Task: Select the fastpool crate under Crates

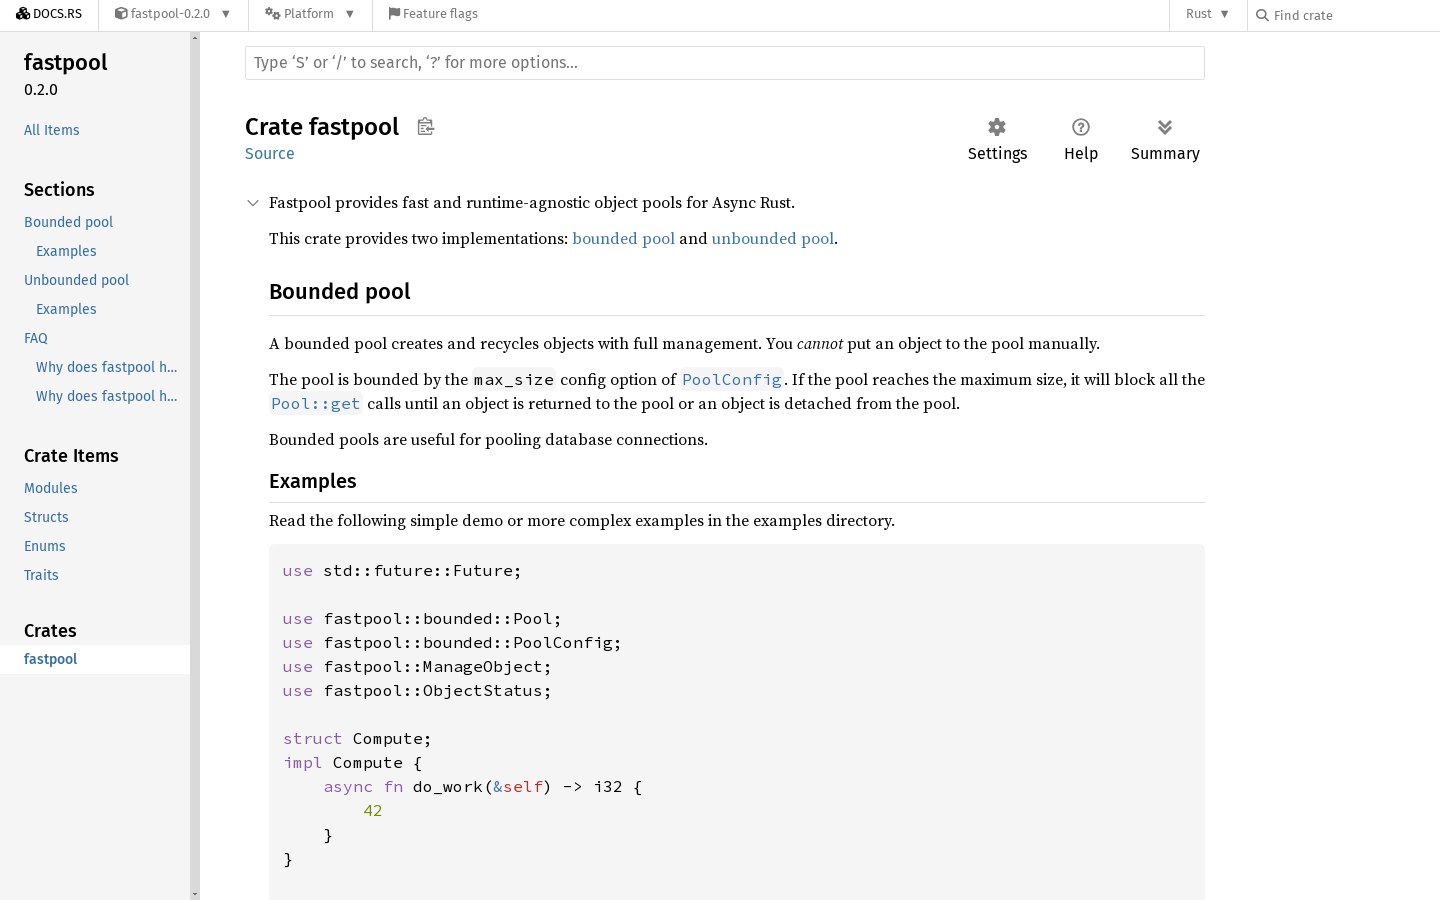Action: (x=95, y=659)
